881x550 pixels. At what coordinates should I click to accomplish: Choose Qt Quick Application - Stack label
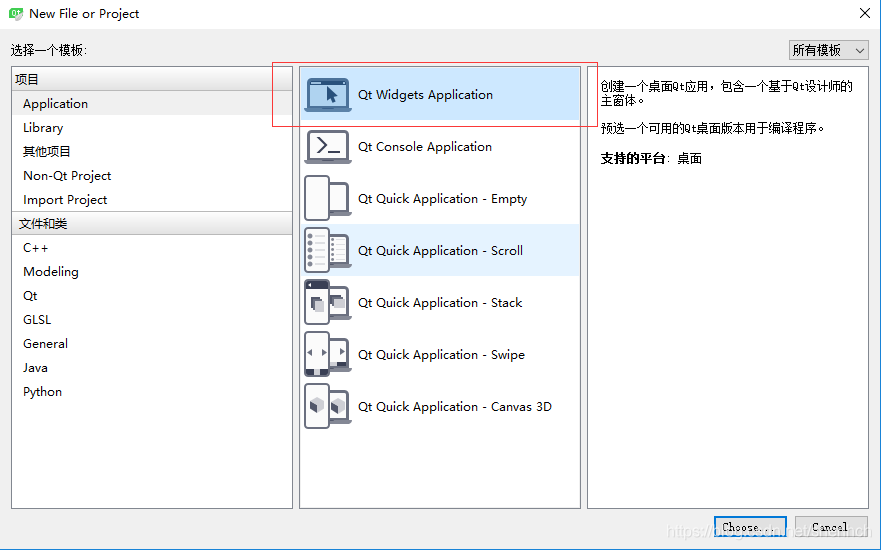tap(440, 303)
